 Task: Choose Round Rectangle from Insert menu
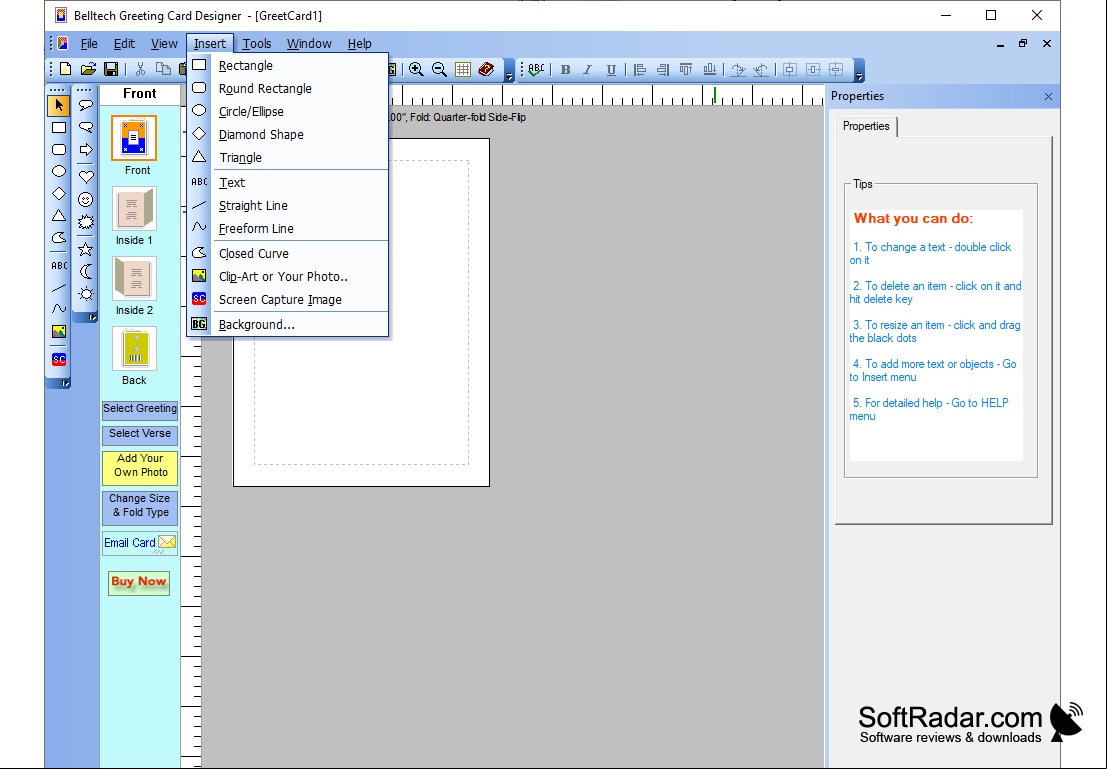pyautogui.click(x=287, y=88)
